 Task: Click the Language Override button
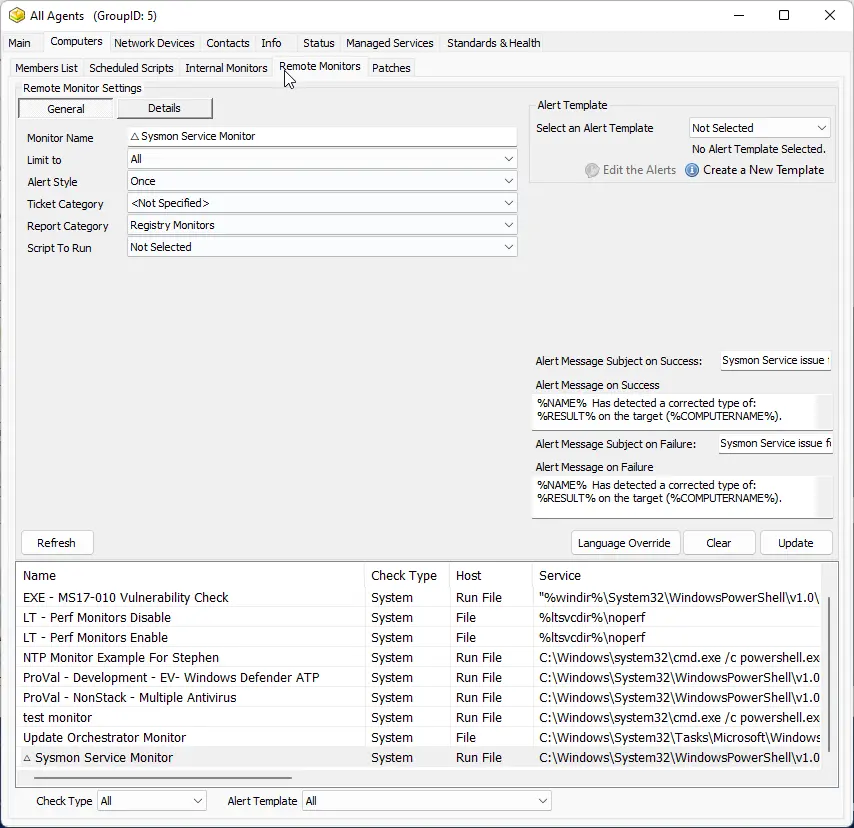pos(624,543)
